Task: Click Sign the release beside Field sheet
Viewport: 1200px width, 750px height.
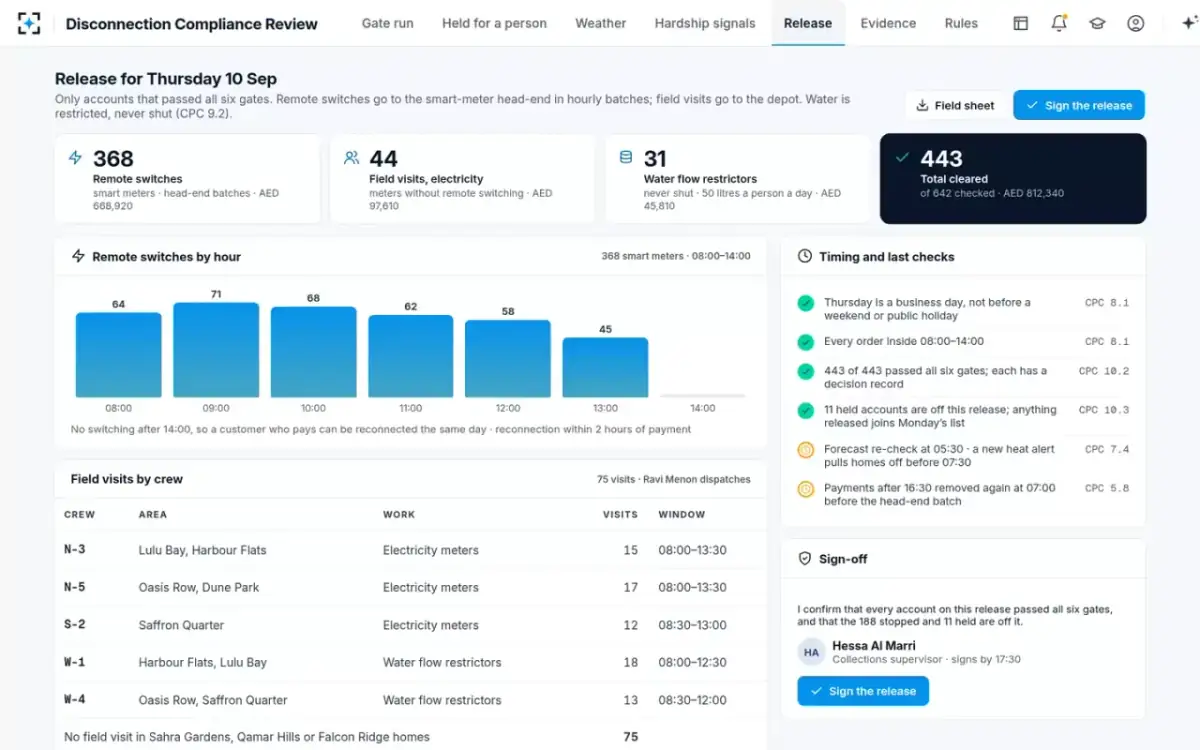Action: [1079, 105]
